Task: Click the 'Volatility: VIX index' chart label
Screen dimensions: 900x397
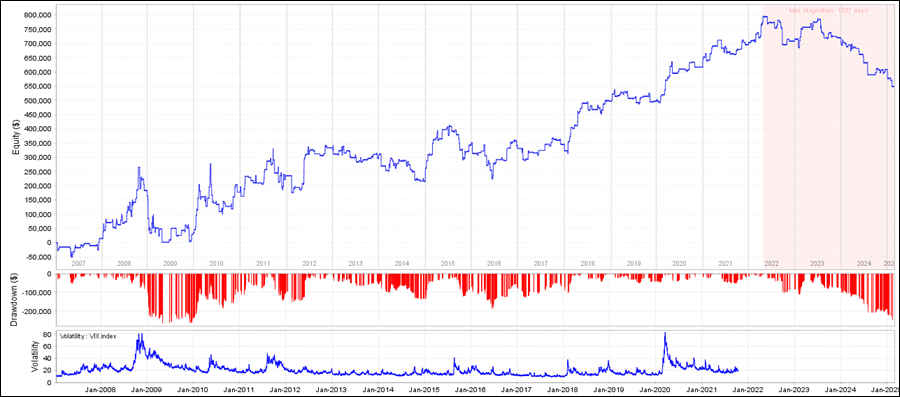Action: (88, 336)
